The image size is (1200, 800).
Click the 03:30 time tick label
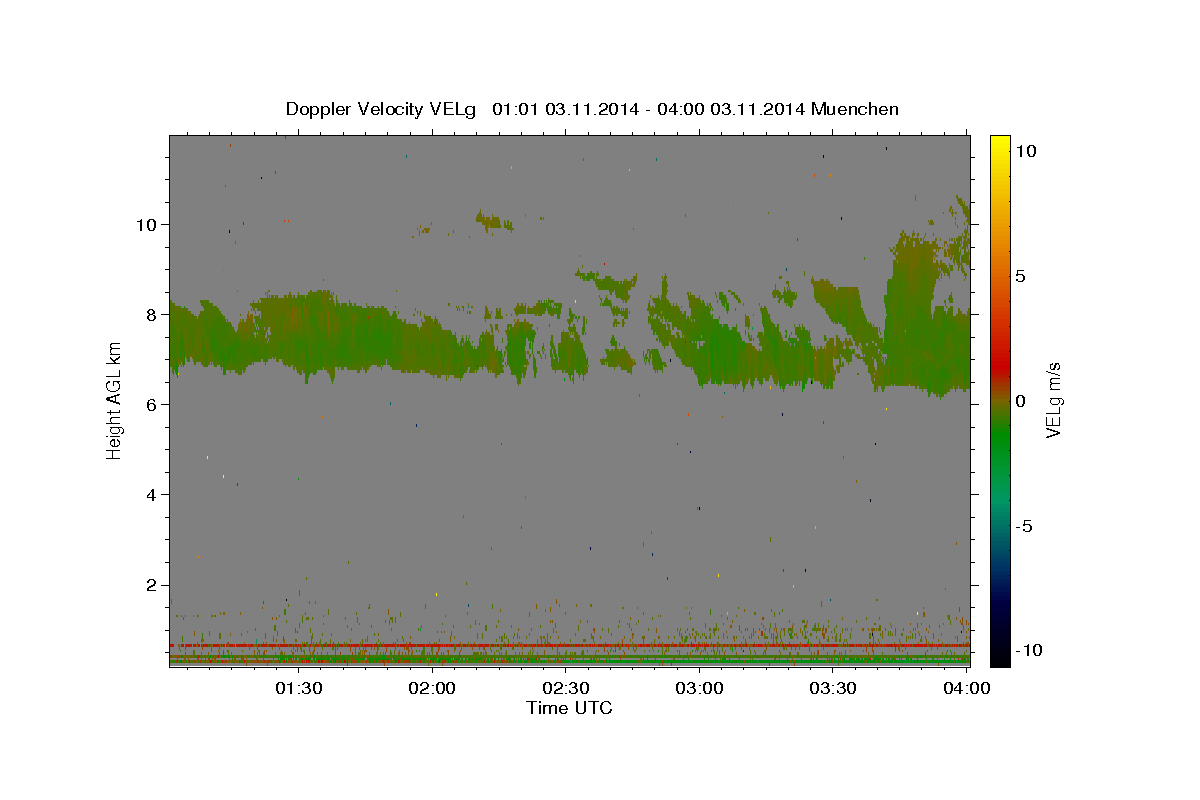(x=832, y=688)
